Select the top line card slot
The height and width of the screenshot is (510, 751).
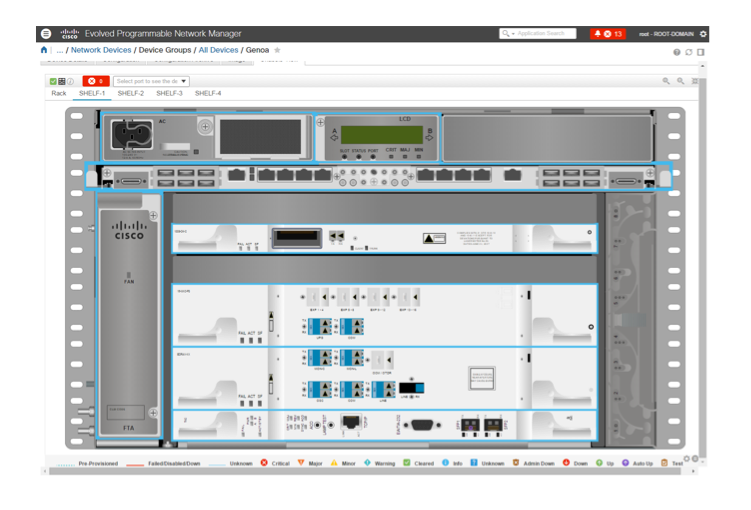tap(385, 238)
